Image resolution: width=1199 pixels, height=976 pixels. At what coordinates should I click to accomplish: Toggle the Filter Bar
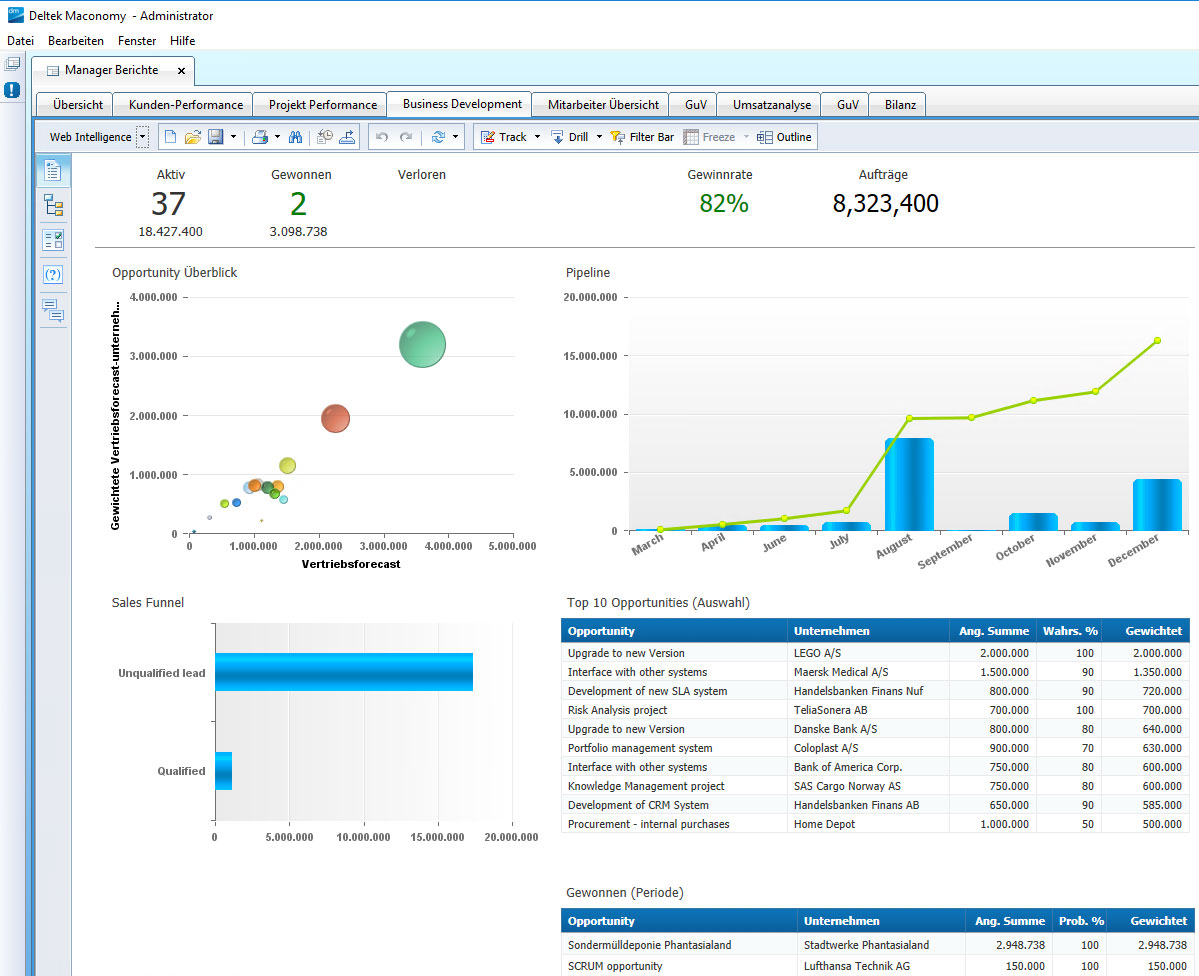pyautogui.click(x=642, y=137)
